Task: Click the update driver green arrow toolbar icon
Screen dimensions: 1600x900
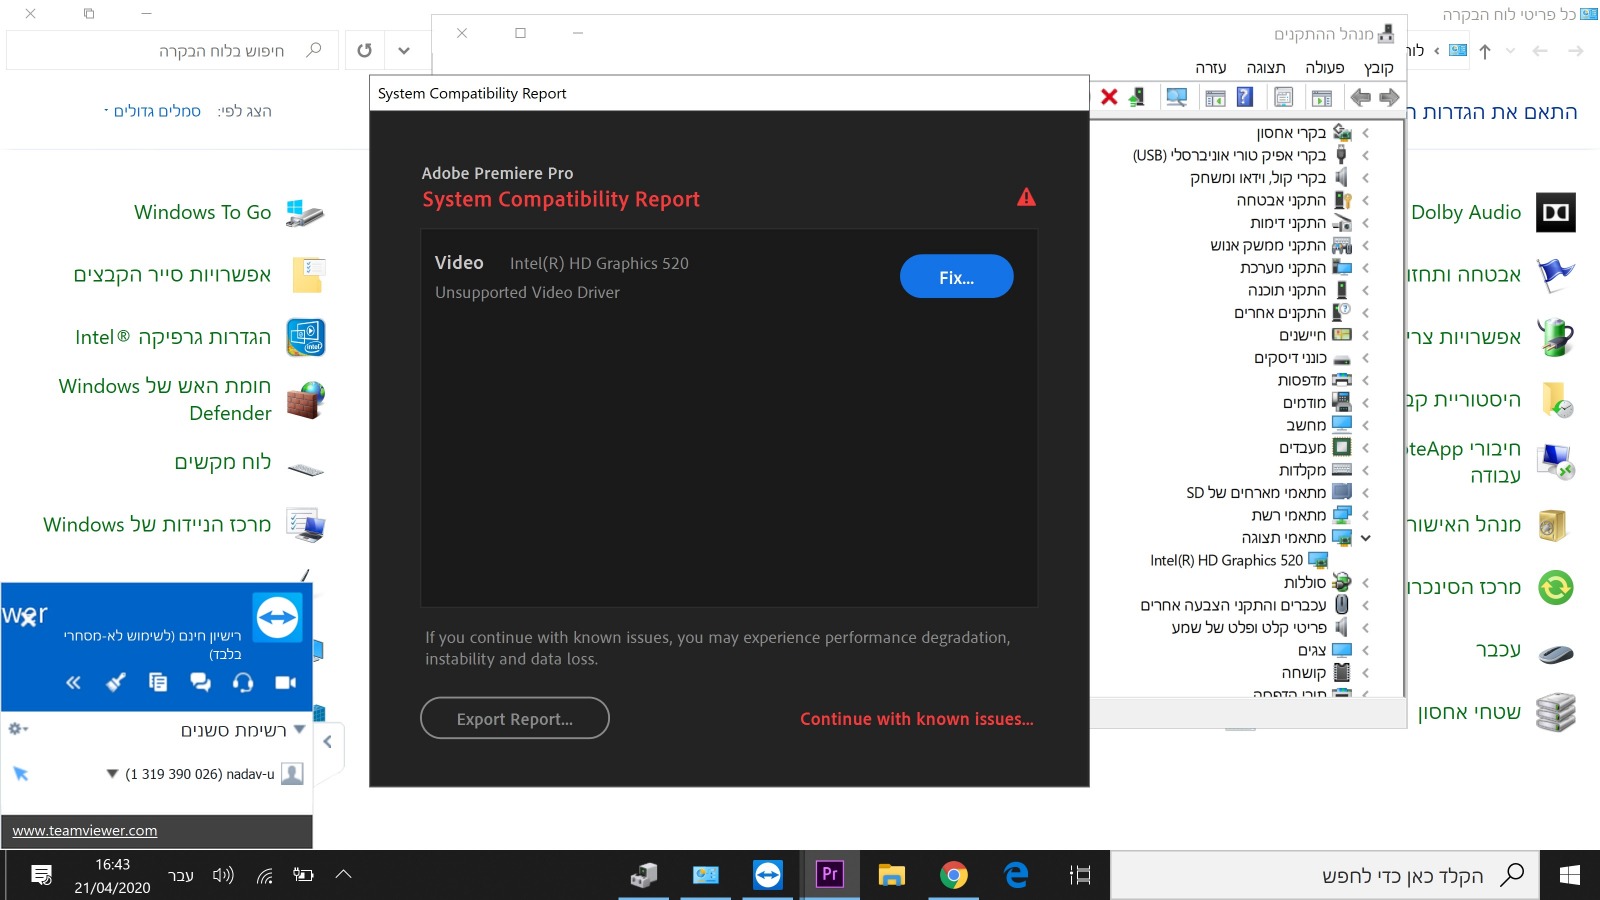Action: [1137, 97]
